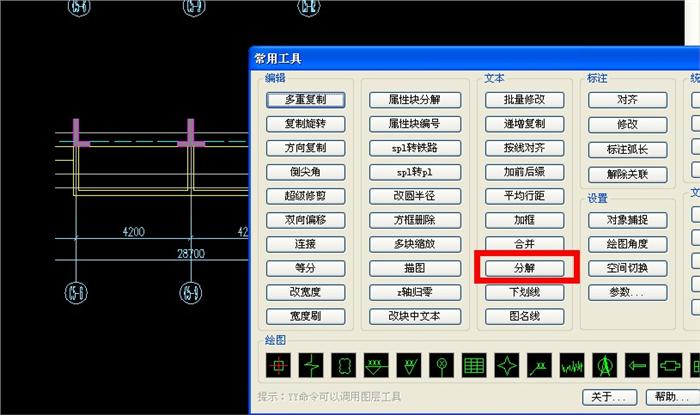Select the left-pointing arrow drawing icon
Viewport: 700px width, 415px height.
(x=637, y=365)
